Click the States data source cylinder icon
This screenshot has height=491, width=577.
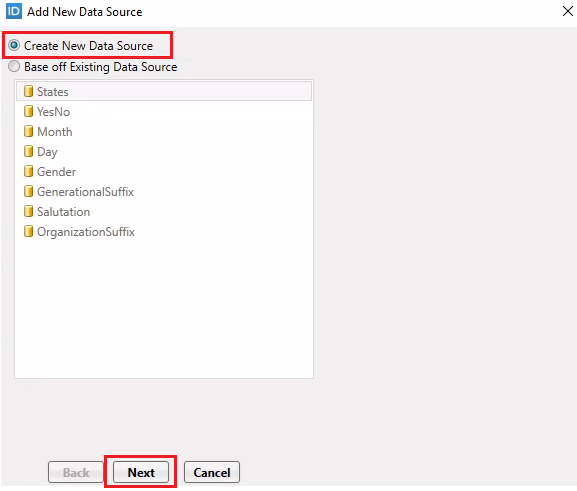pyautogui.click(x=28, y=91)
